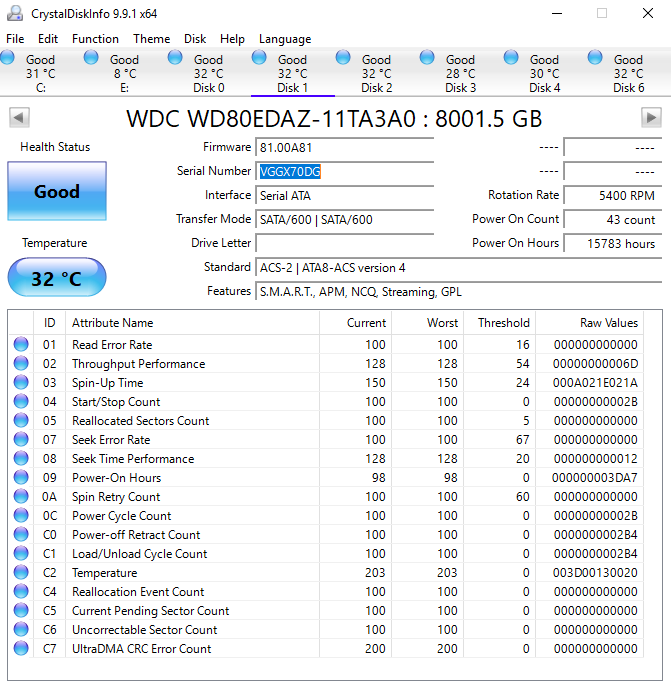Image resolution: width=671 pixels, height=689 pixels.
Task: Open the Edit menu
Action: pyautogui.click(x=48, y=39)
